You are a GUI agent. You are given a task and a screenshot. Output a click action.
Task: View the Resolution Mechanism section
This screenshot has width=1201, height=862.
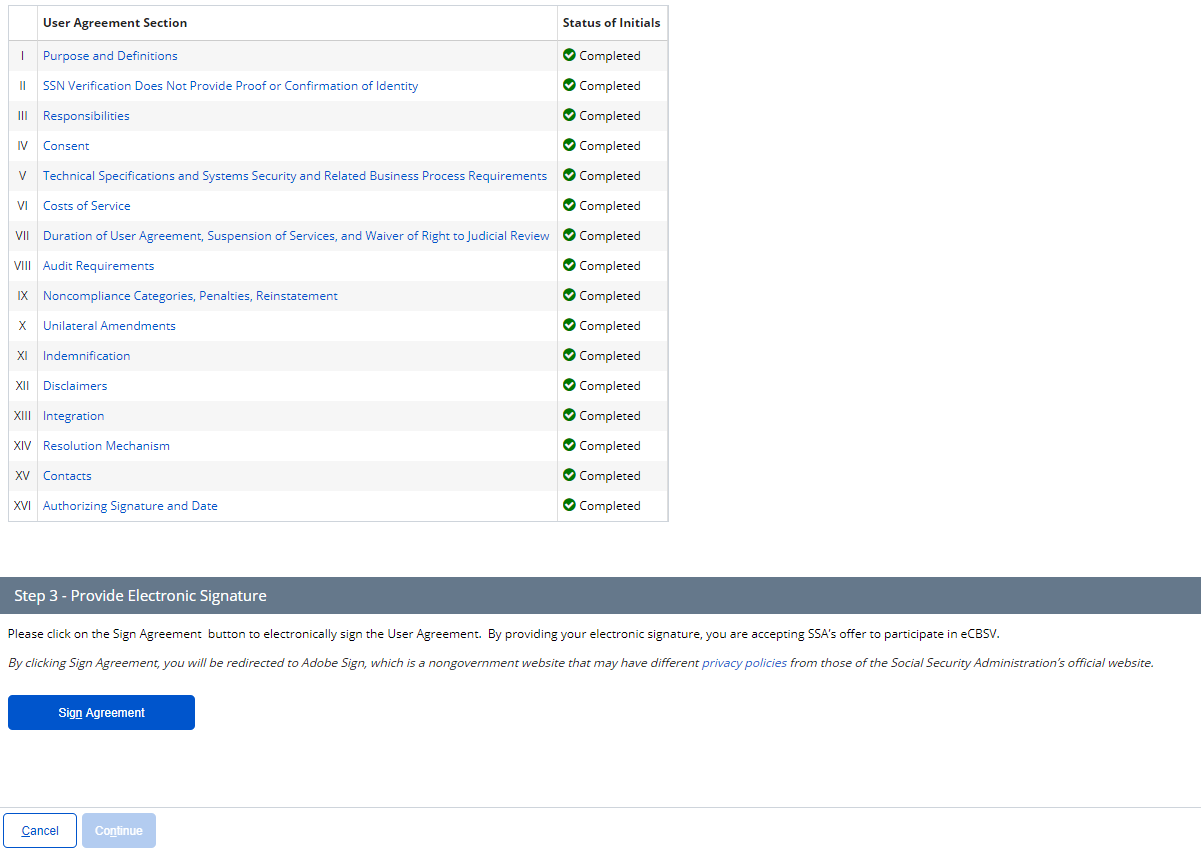tap(106, 446)
